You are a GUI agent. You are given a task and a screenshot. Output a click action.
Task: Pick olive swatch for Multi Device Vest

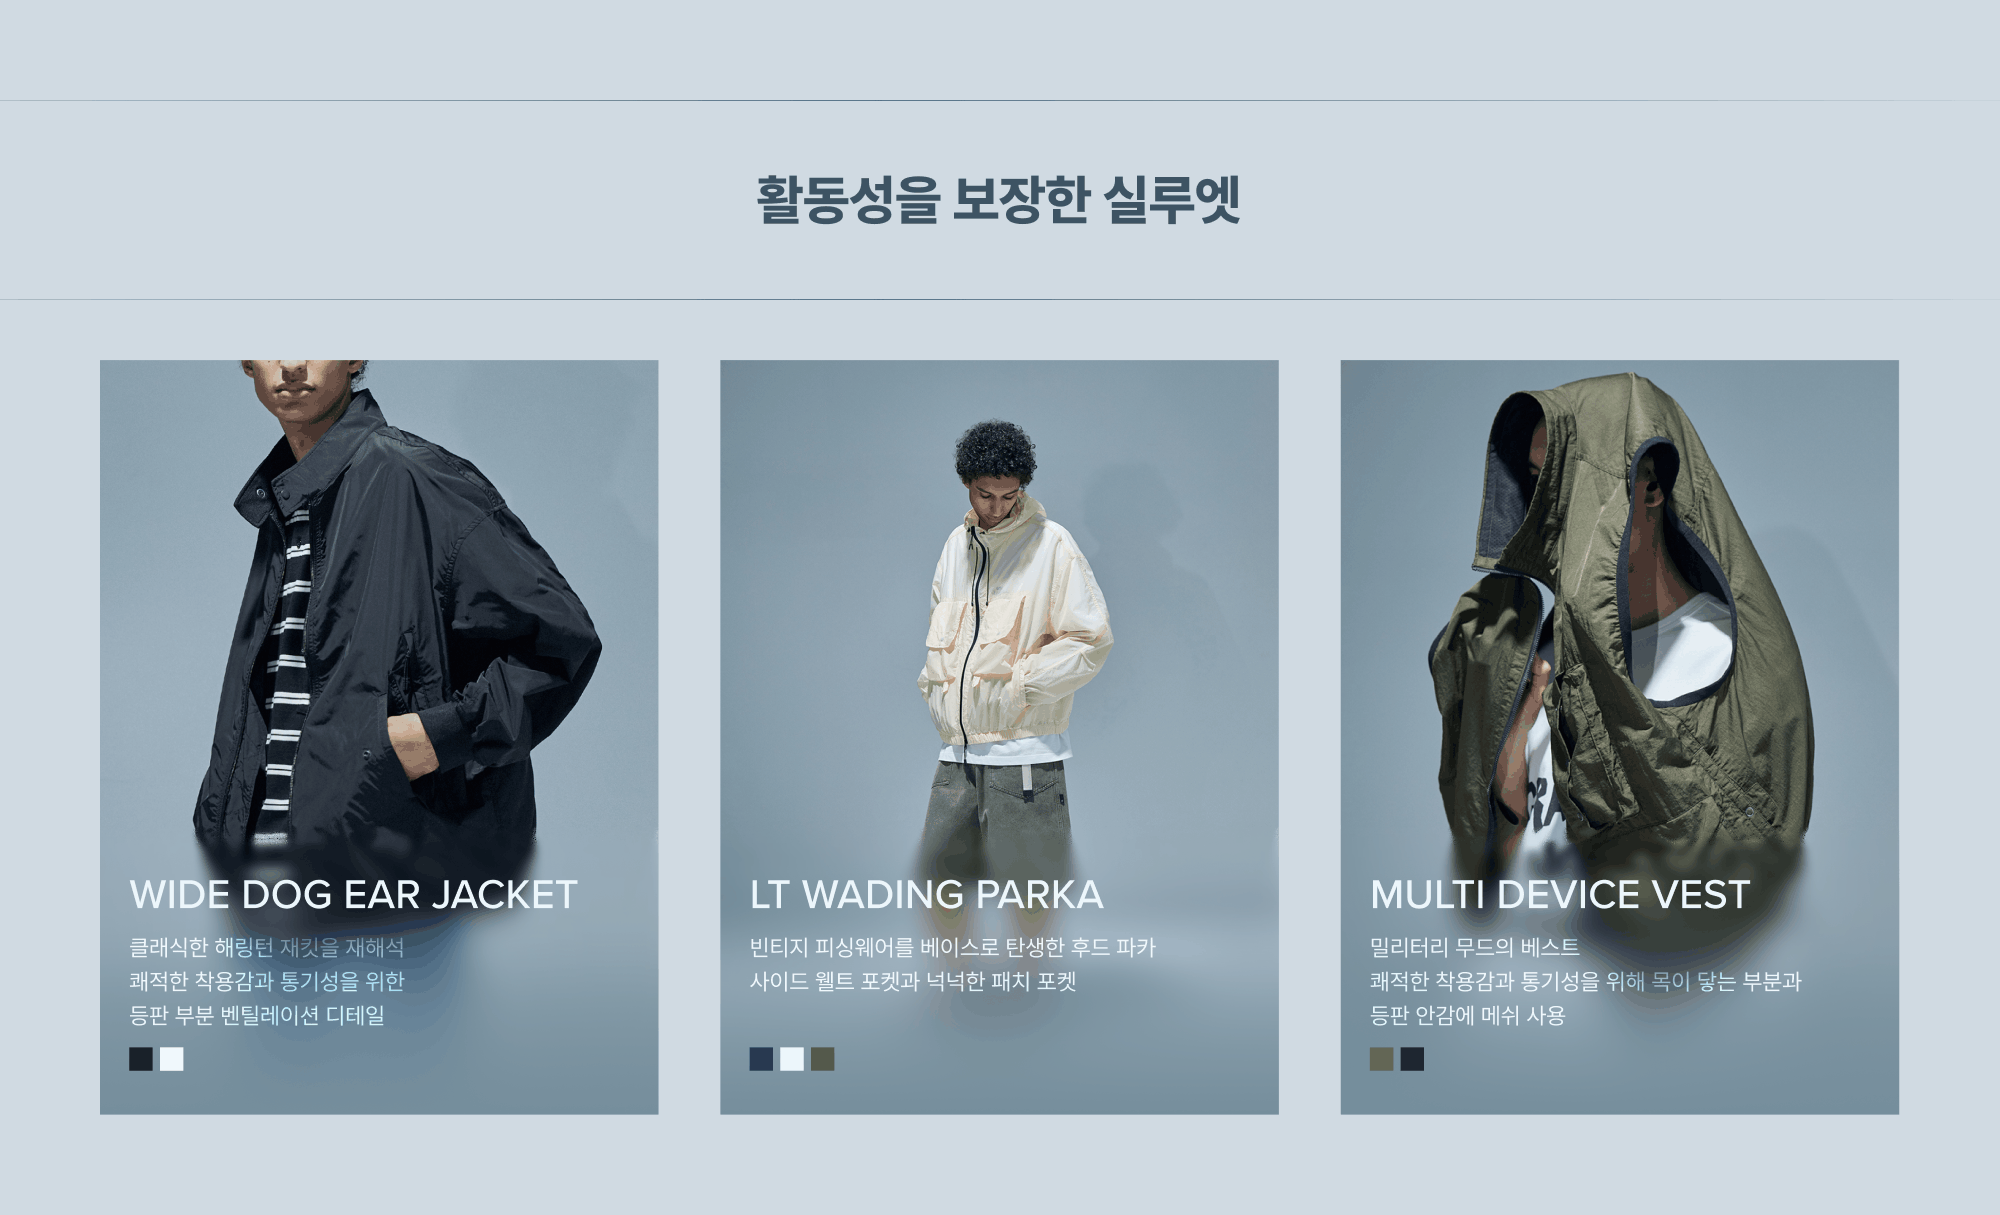point(1381,1059)
